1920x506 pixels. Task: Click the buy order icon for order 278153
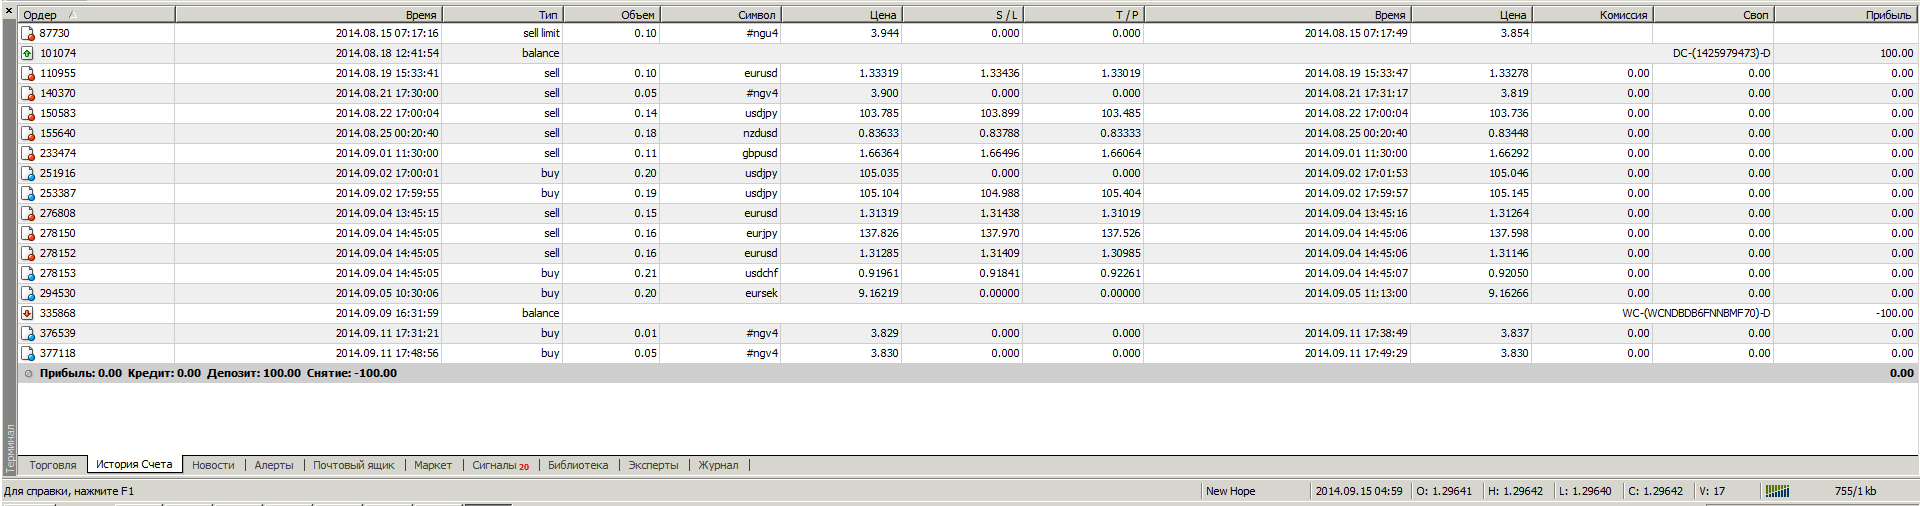(28, 273)
